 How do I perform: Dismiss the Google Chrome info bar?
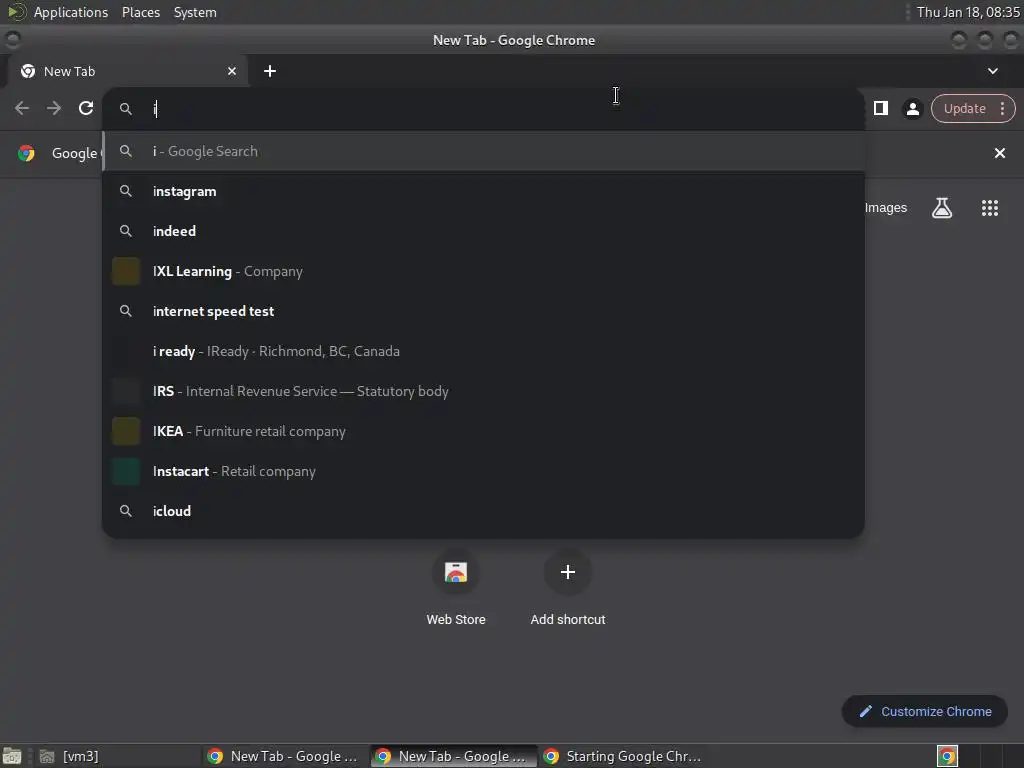(999, 153)
